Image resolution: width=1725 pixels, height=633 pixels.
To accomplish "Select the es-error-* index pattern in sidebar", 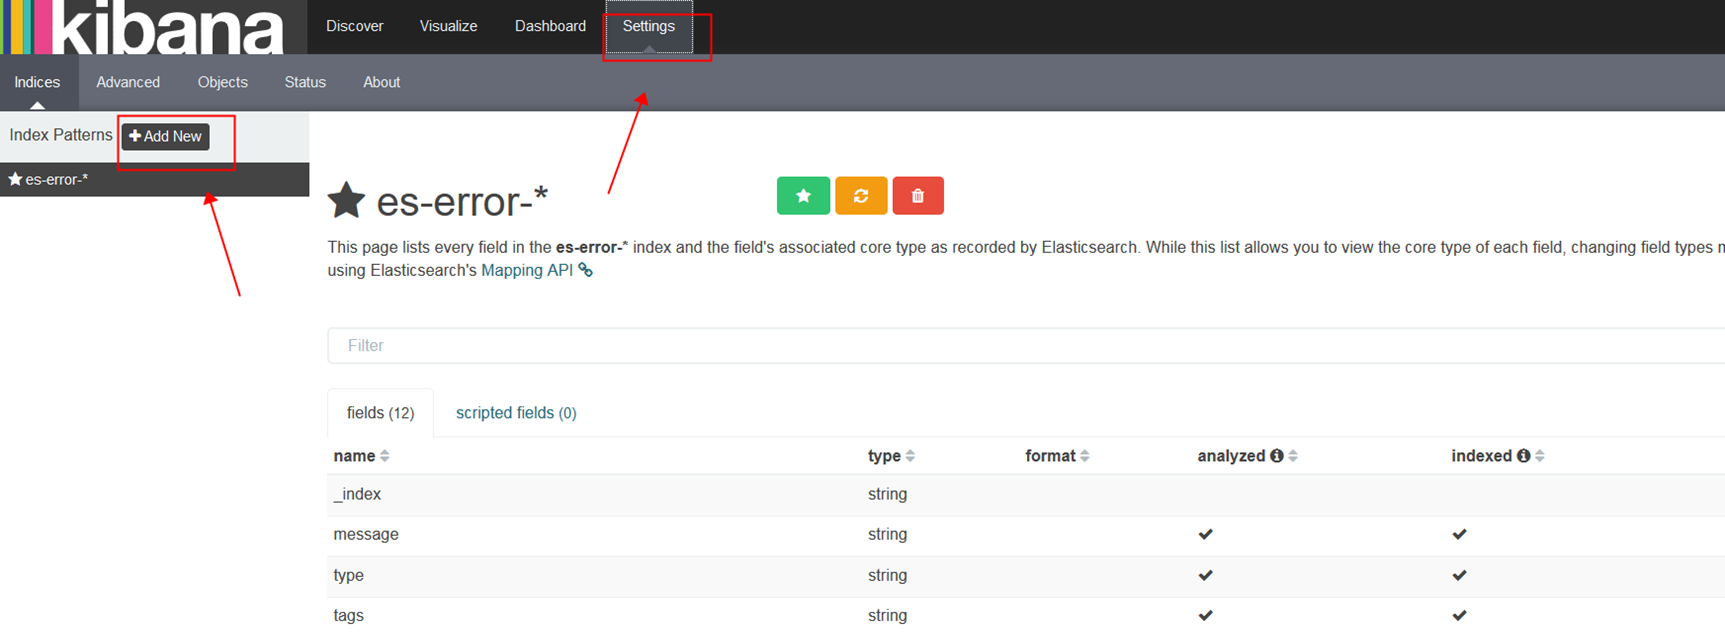I will pyautogui.click(x=57, y=180).
